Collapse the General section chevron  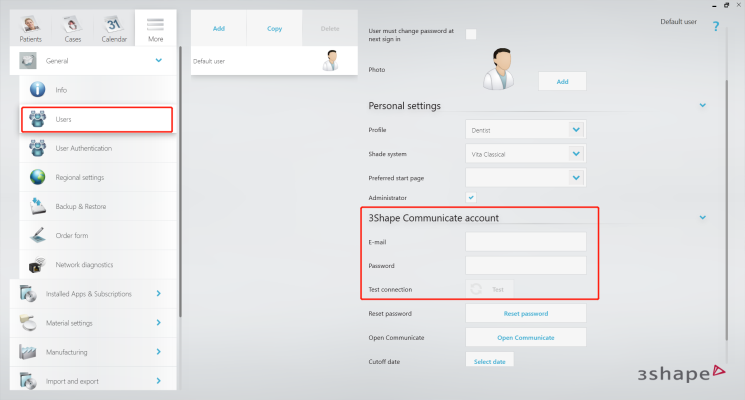[x=159, y=60]
